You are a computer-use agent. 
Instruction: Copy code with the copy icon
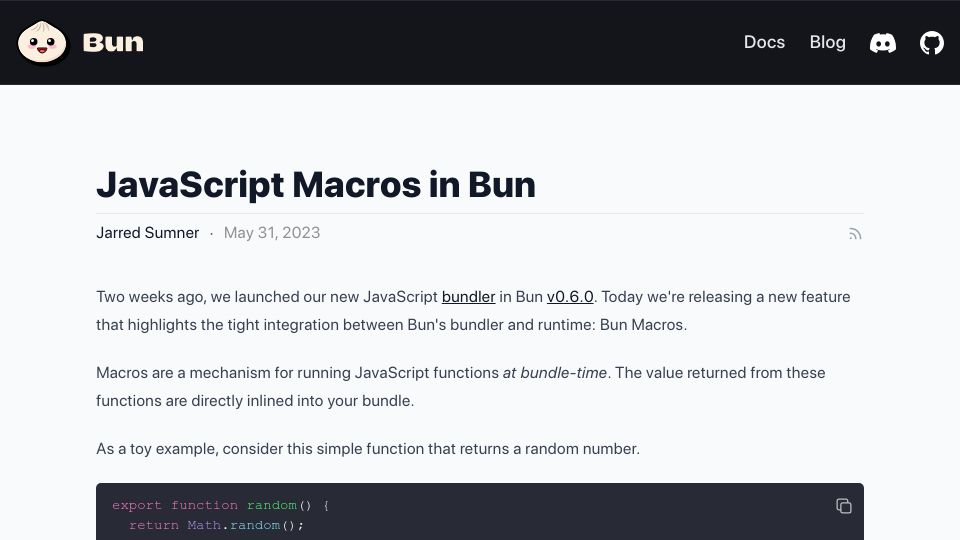(x=844, y=506)
